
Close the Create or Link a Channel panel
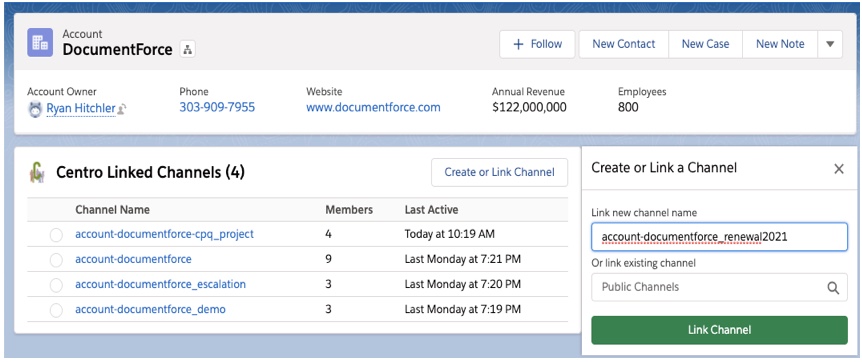pos(838,169)
